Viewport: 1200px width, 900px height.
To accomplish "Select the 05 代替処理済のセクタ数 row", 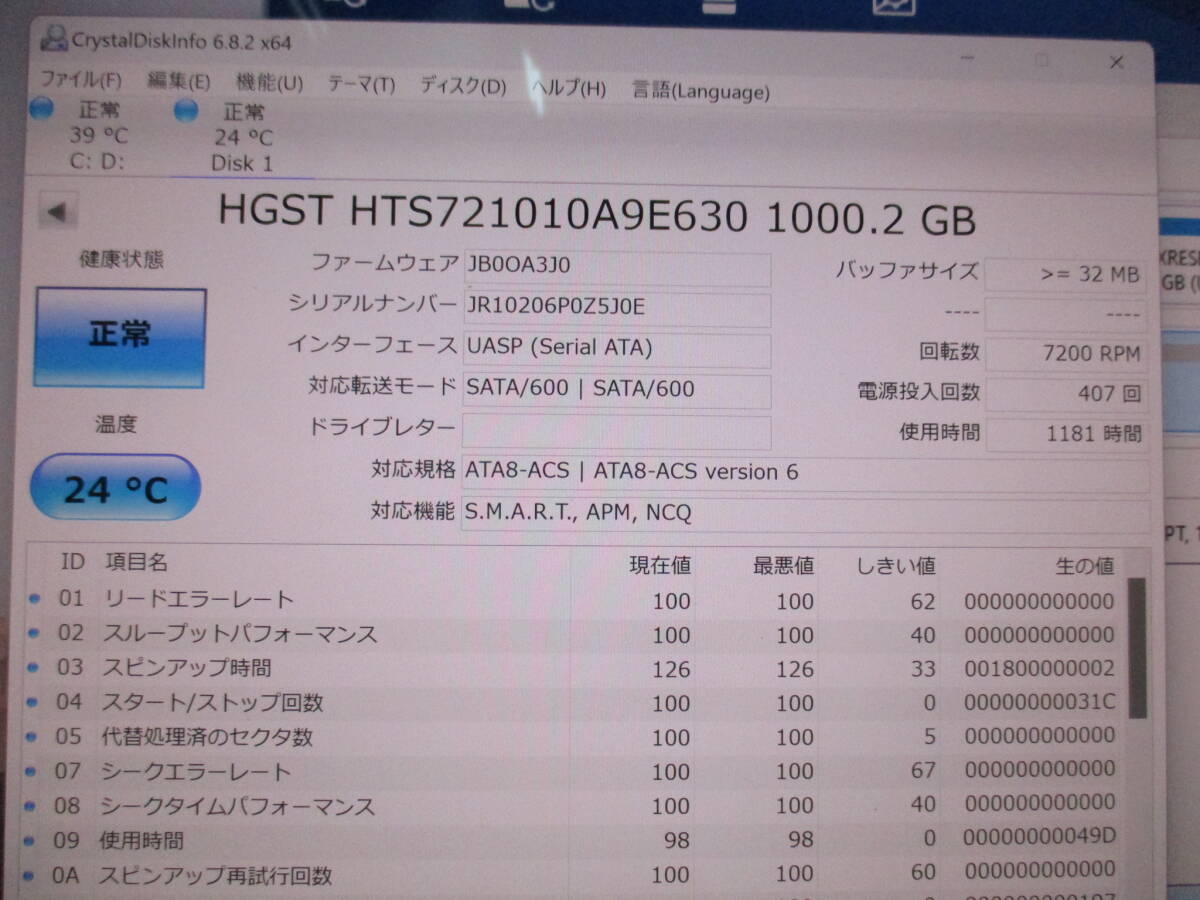I will 572,737.
